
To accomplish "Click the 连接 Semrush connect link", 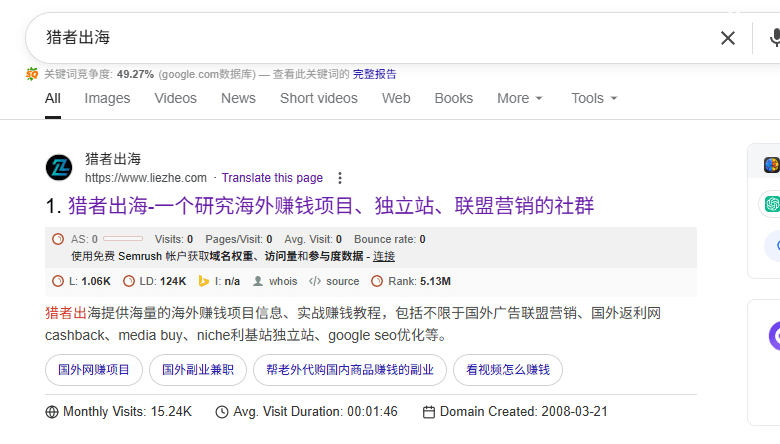I will click(384, 257).
